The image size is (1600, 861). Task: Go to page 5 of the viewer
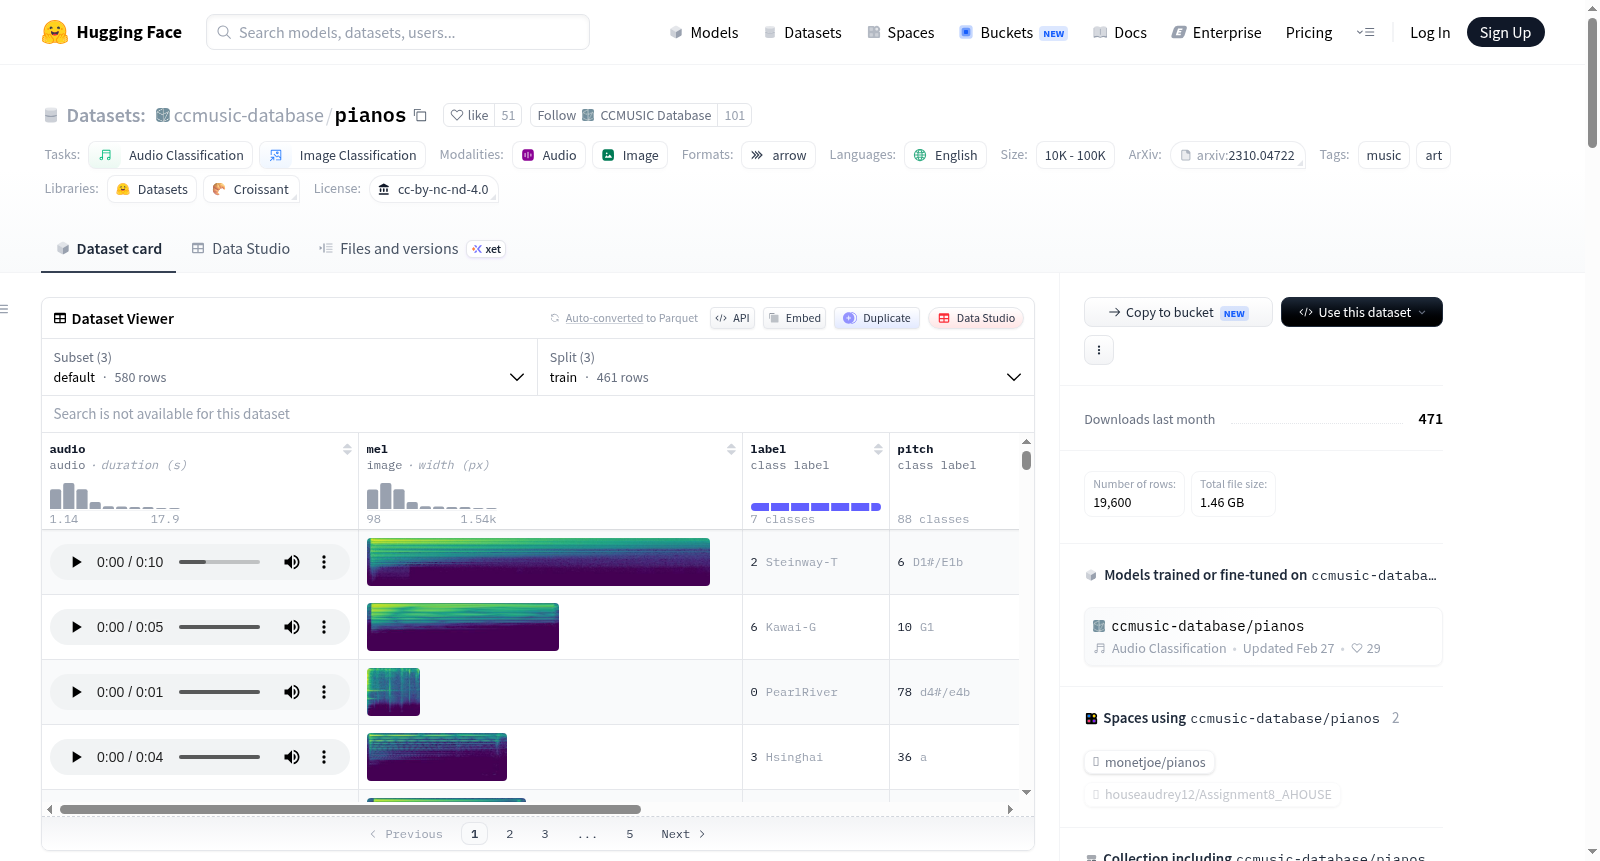click(x=630, y=834)
